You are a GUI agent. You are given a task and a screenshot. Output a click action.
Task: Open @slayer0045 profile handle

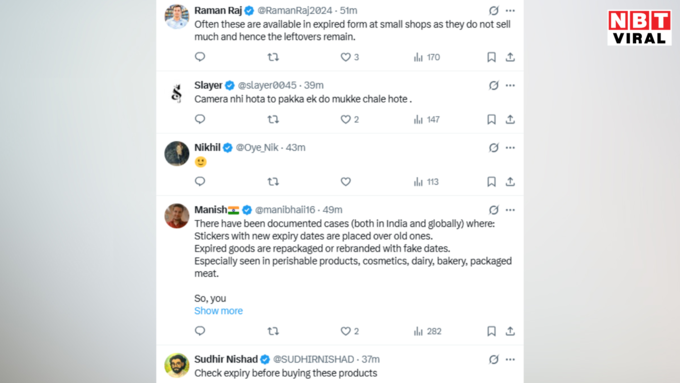[267, 85]
